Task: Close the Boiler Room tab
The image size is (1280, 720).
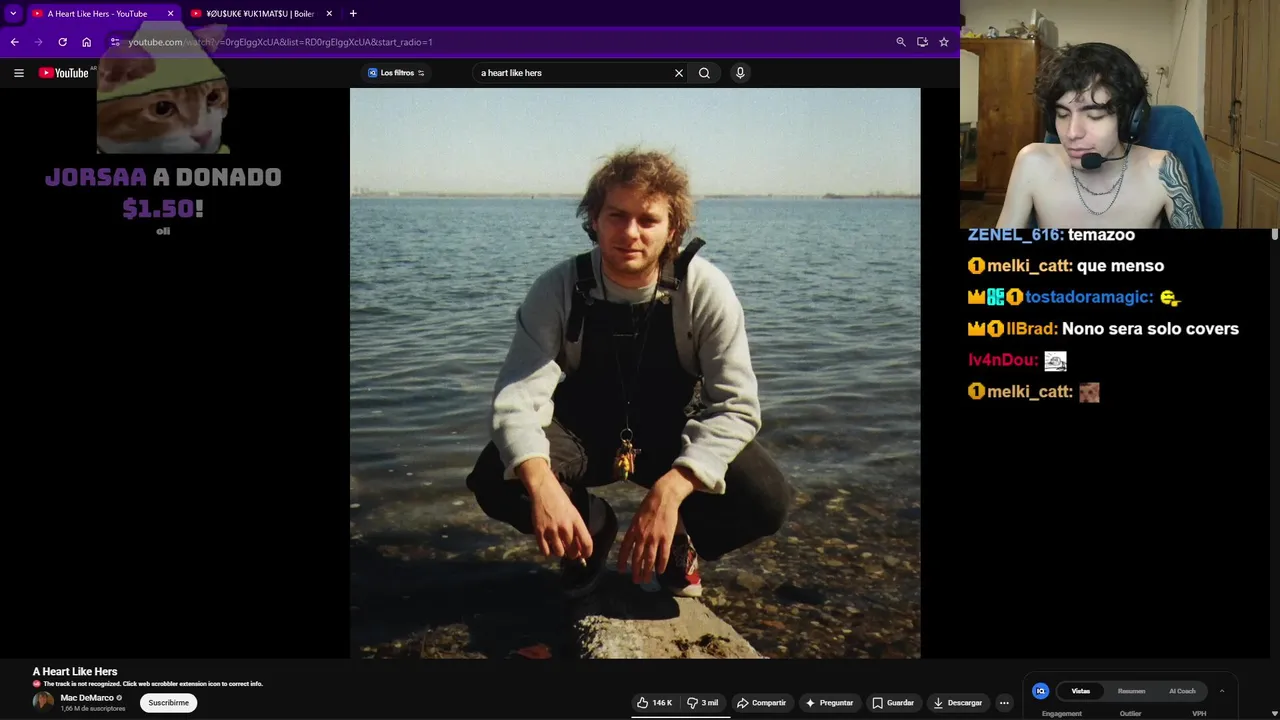Action: 329,14
